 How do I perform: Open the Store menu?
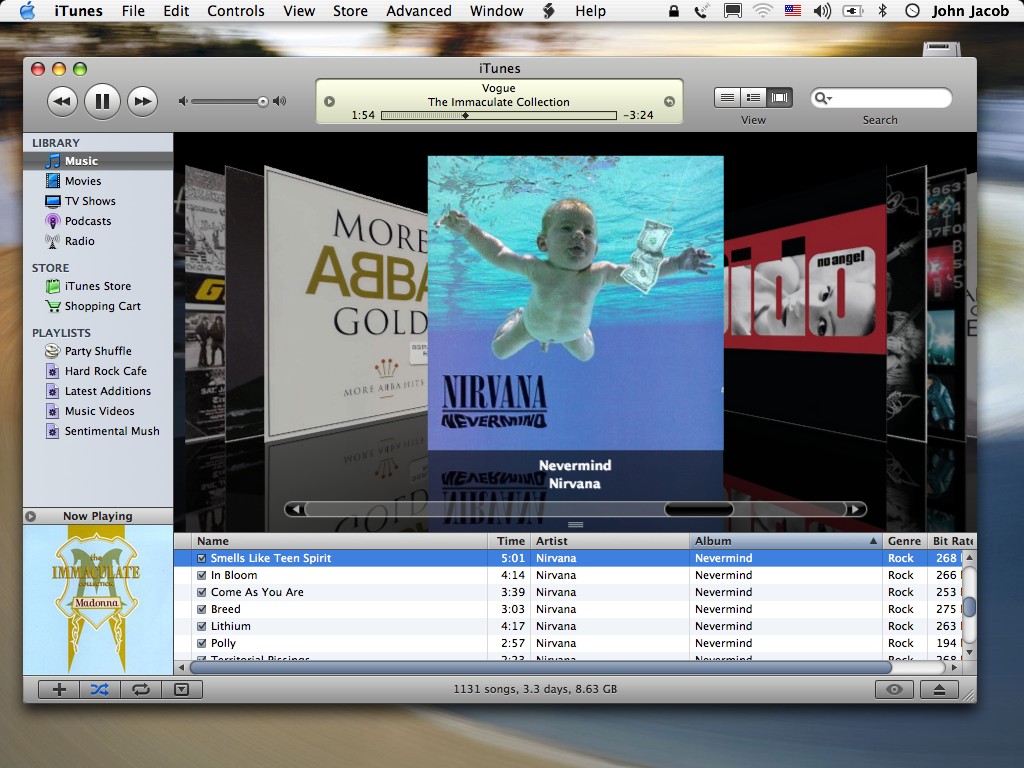click(x=350, y=11)
